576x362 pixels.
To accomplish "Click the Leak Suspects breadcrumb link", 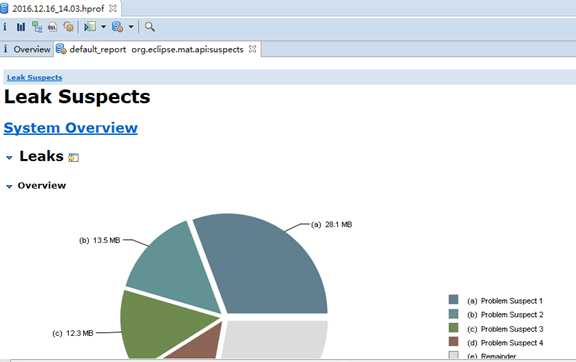I will 35,78.
